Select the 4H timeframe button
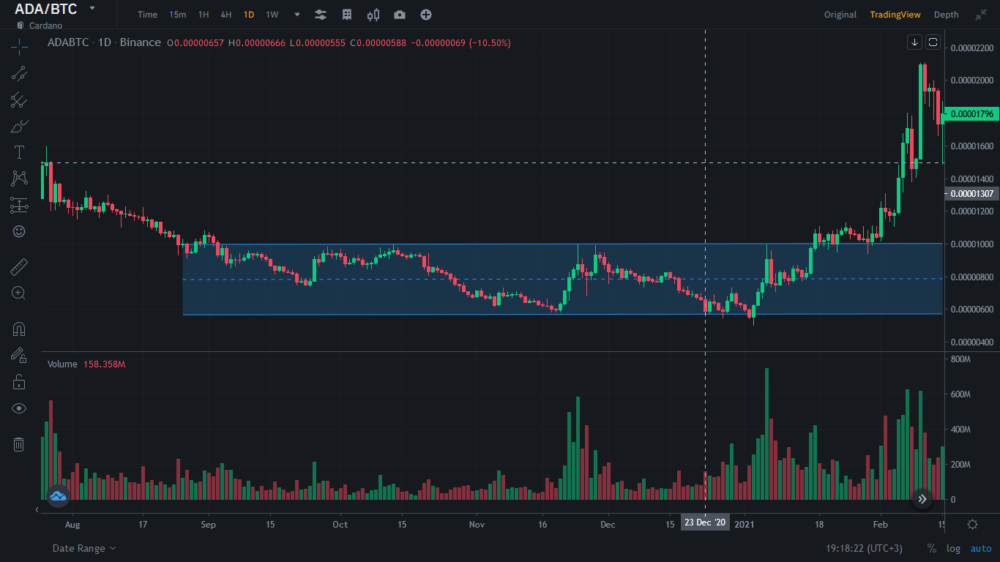The height and width of the screenshot is (562, 1000). click(226, 15)
